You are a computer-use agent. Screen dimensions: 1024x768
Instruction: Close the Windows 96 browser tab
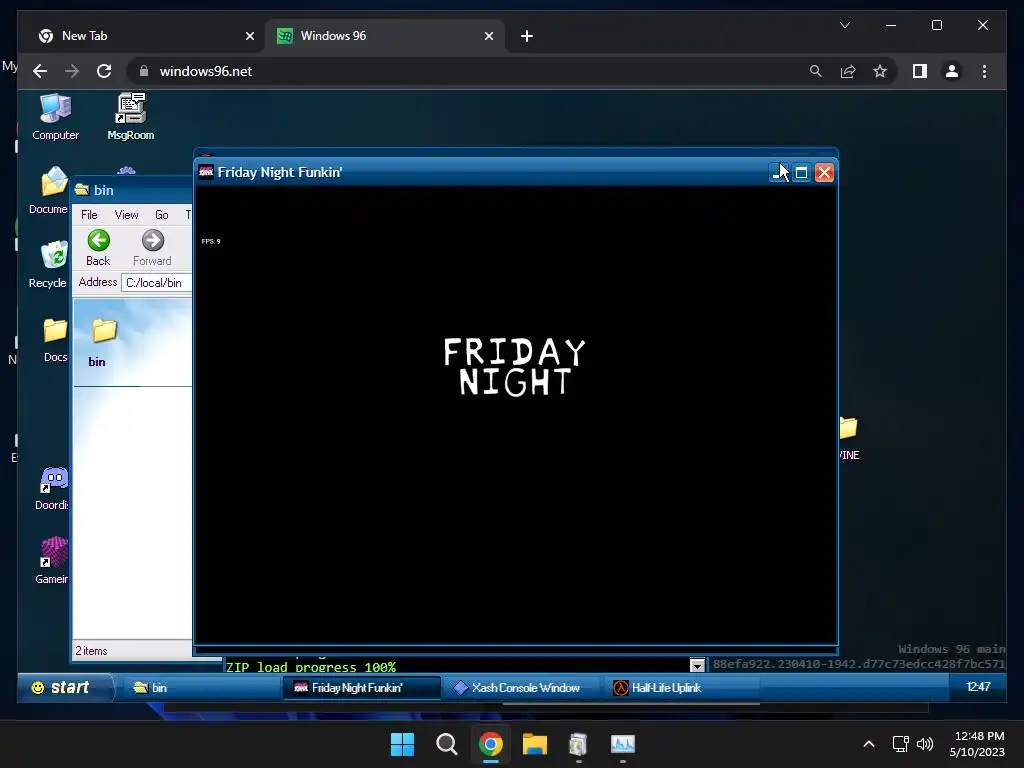point(488,36)
